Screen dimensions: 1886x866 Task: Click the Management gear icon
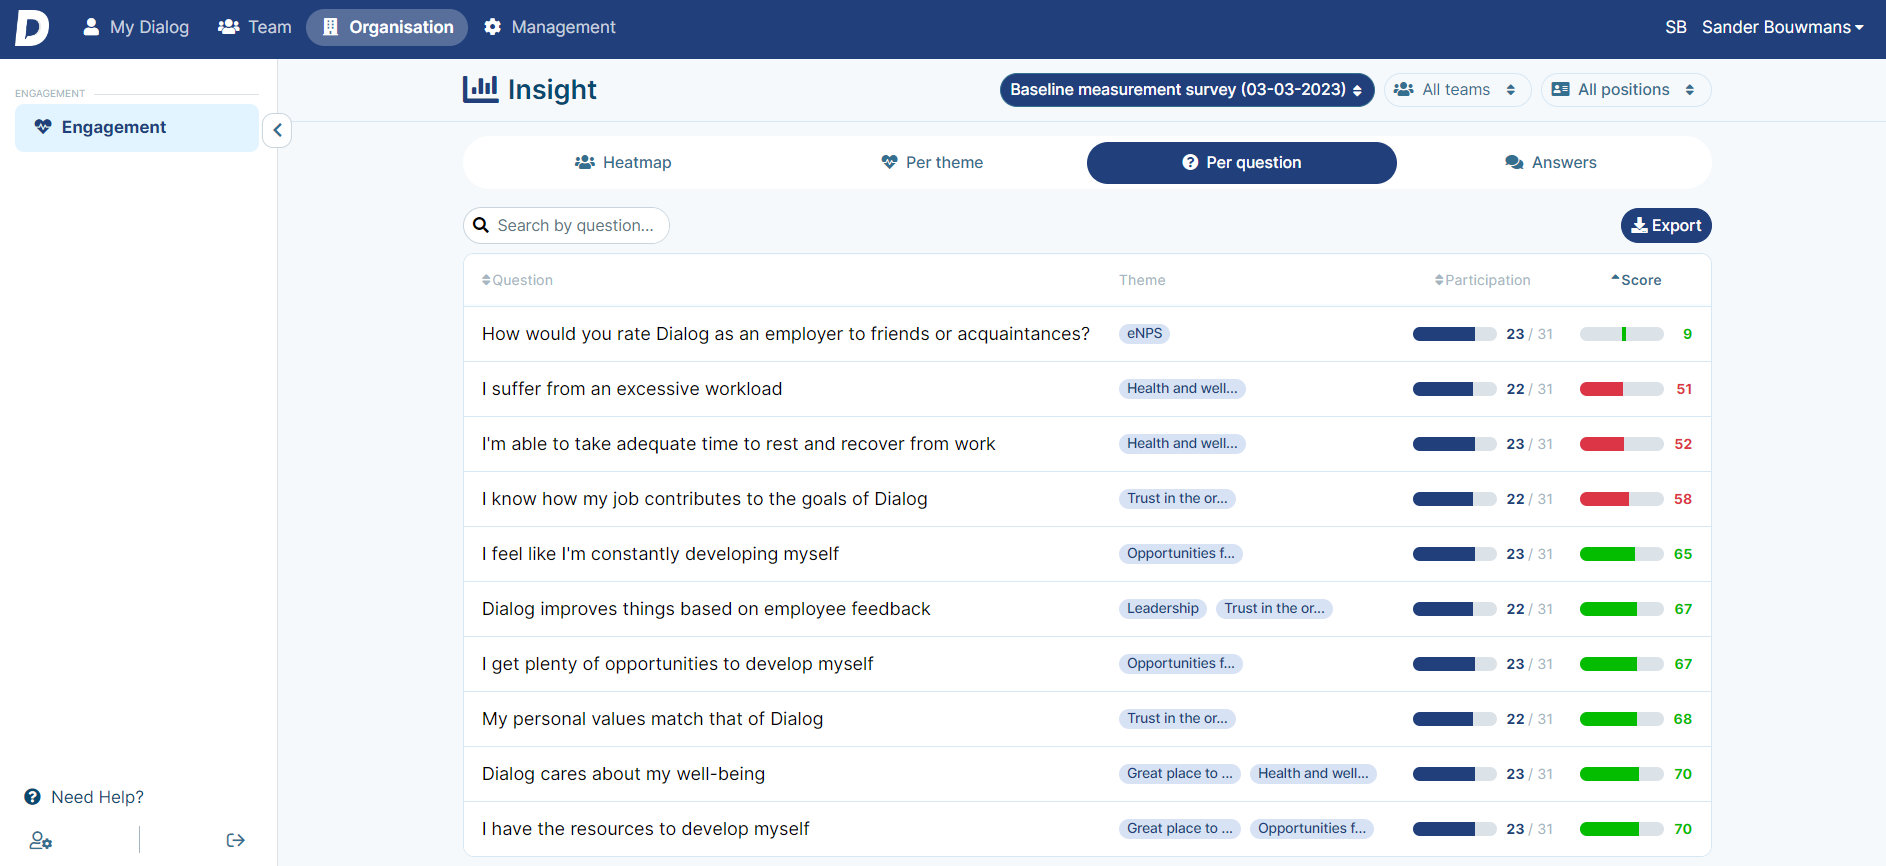(x=492, y=27)
